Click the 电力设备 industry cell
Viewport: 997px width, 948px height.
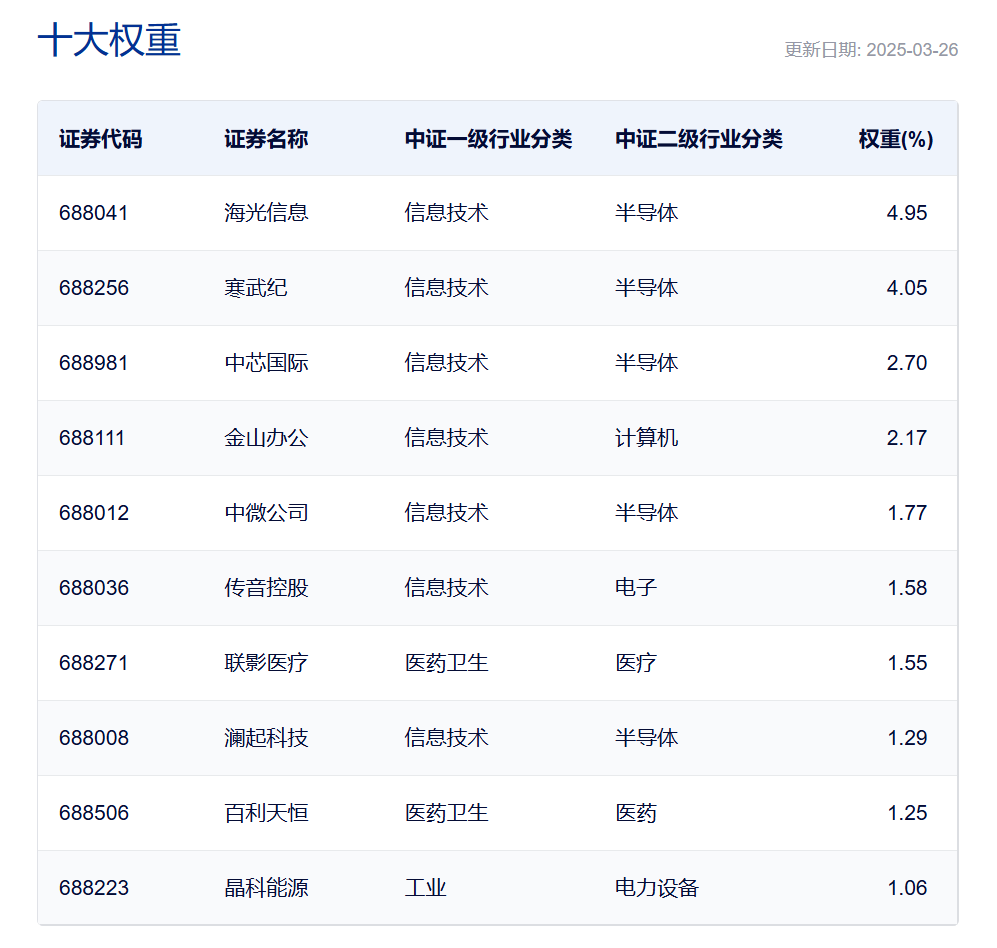[x=657, y=888]
